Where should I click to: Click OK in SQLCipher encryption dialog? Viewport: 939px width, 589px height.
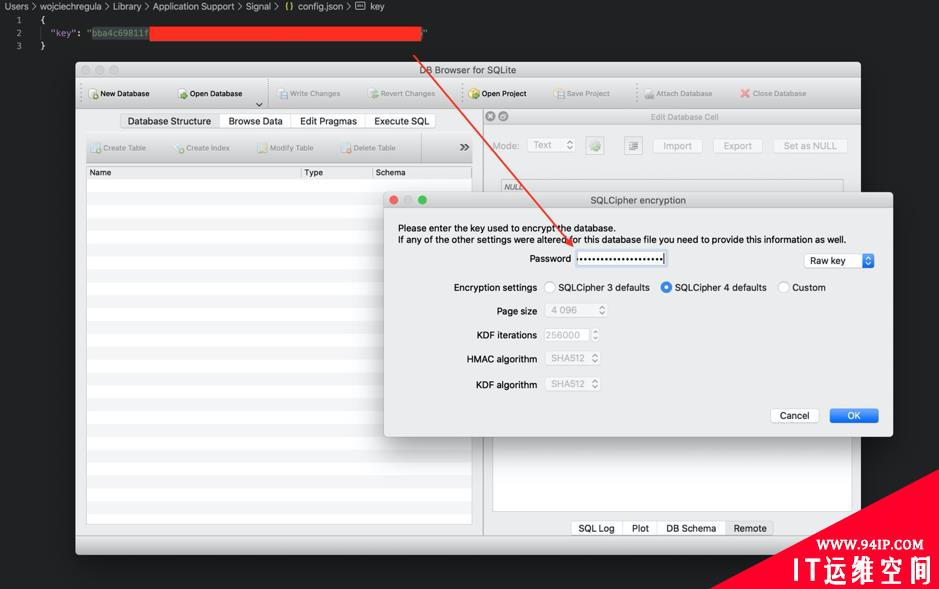click(854, 415)
